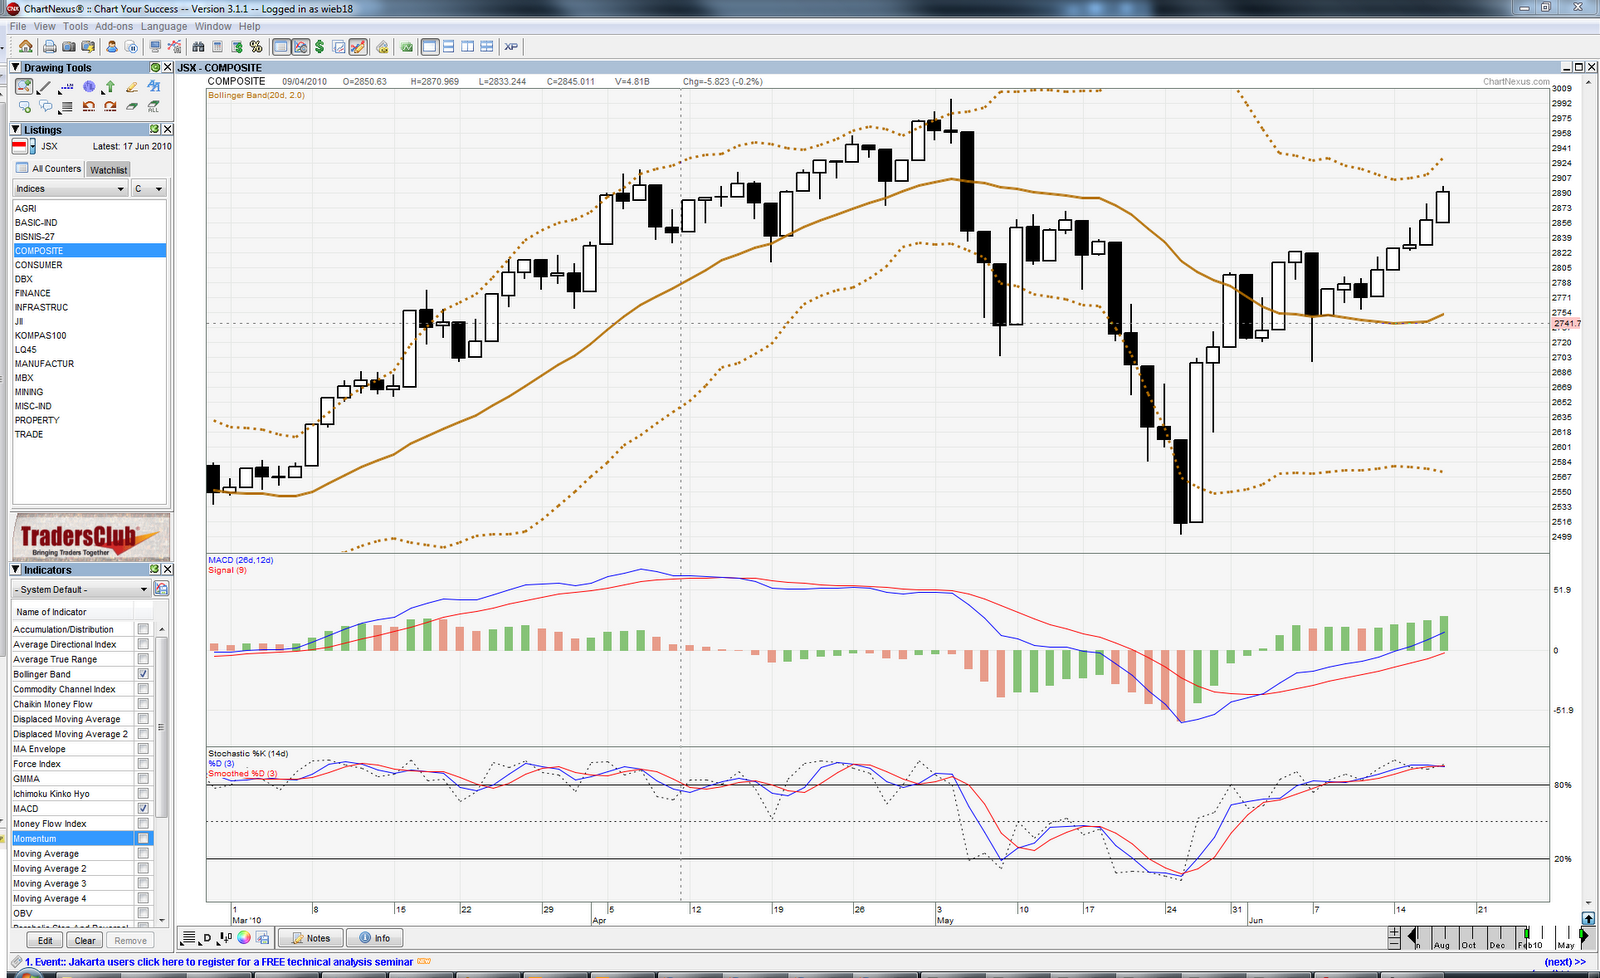The height and width of the screenshot is (978, 1600).
Task: Click the dotted horizontal line drawing tool
Action: click(67, 87)
